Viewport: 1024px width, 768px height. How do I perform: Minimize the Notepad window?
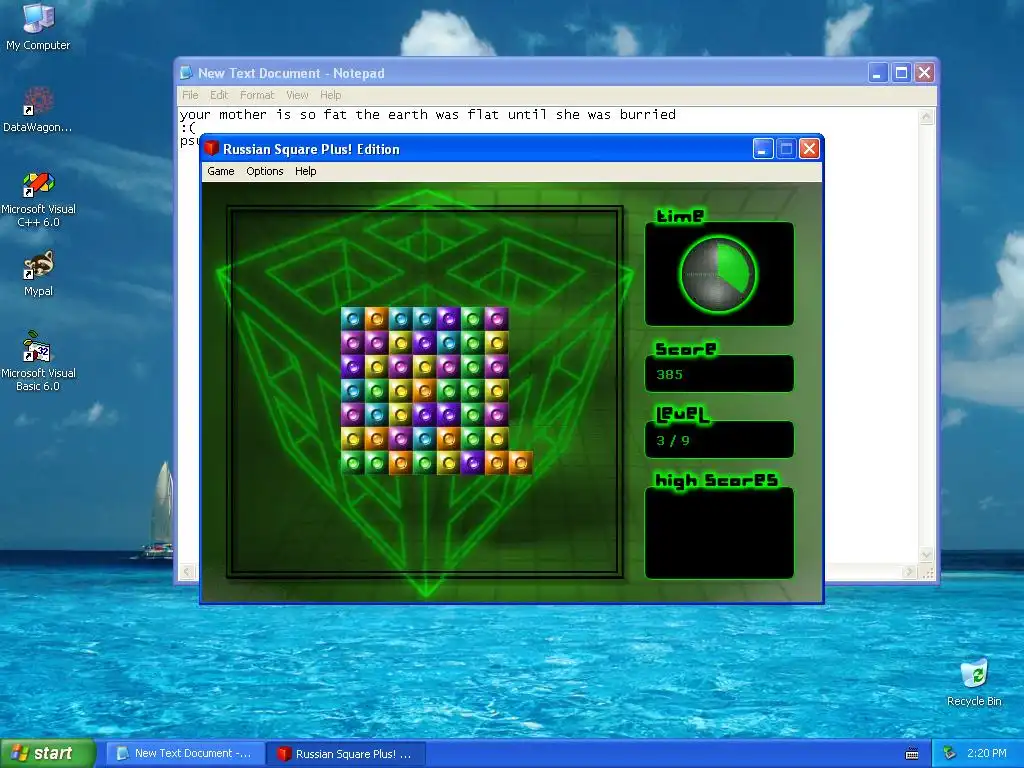tap(878, 72)
